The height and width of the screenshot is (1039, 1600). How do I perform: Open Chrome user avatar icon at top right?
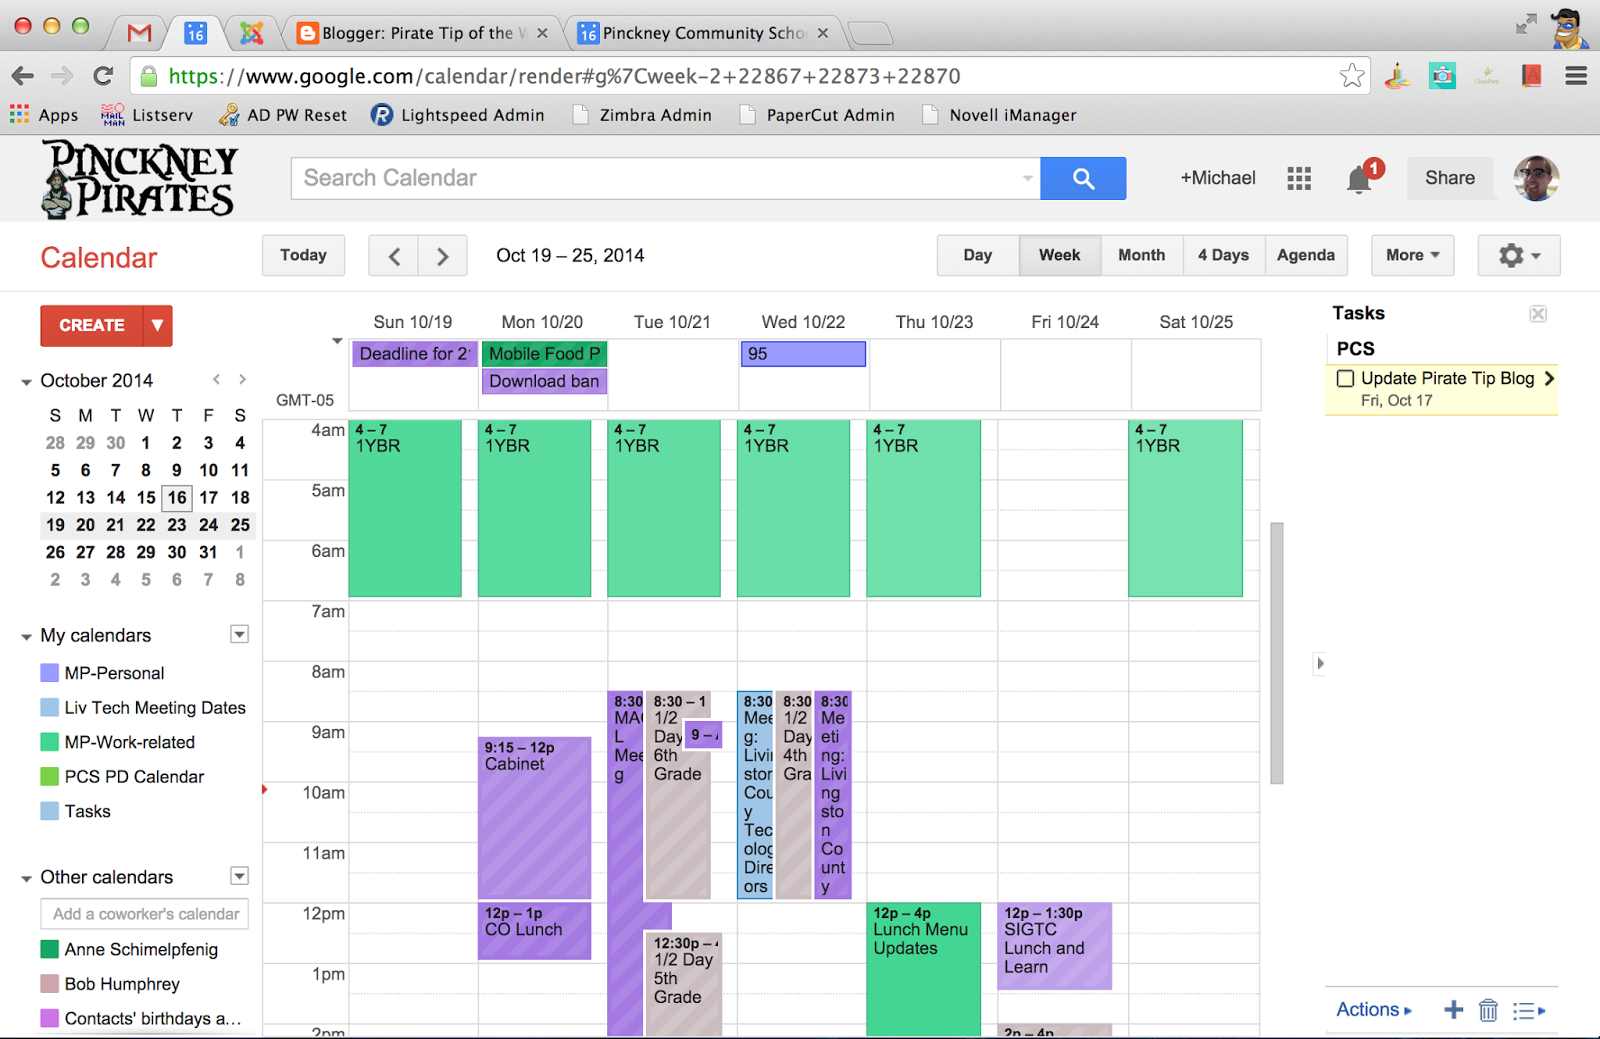(1569, 28)
